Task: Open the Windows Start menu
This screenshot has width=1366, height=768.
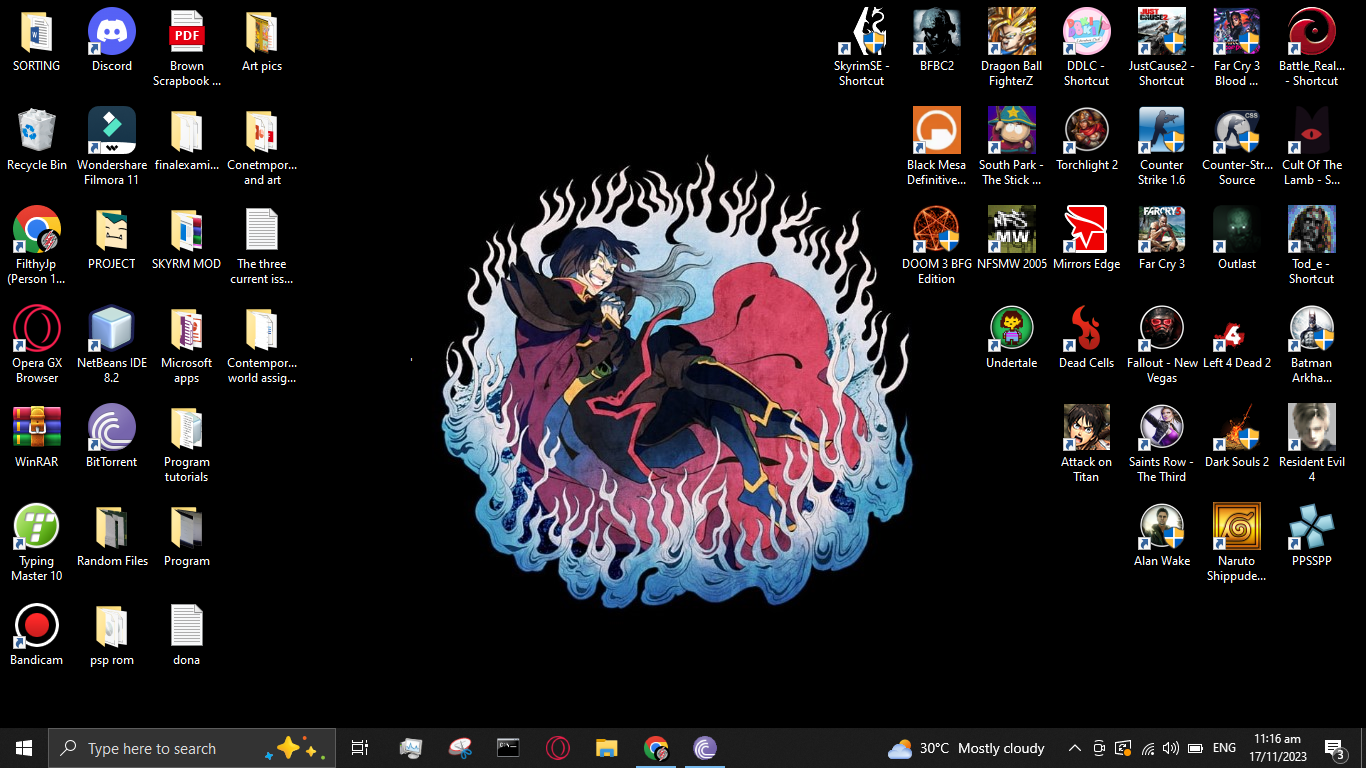Action: click(x=24, y=748)
